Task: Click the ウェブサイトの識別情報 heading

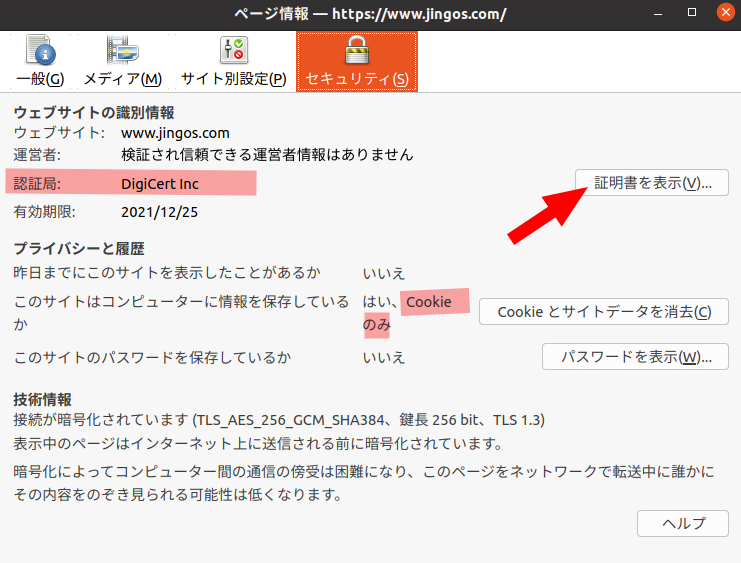Action: point(94,113)
